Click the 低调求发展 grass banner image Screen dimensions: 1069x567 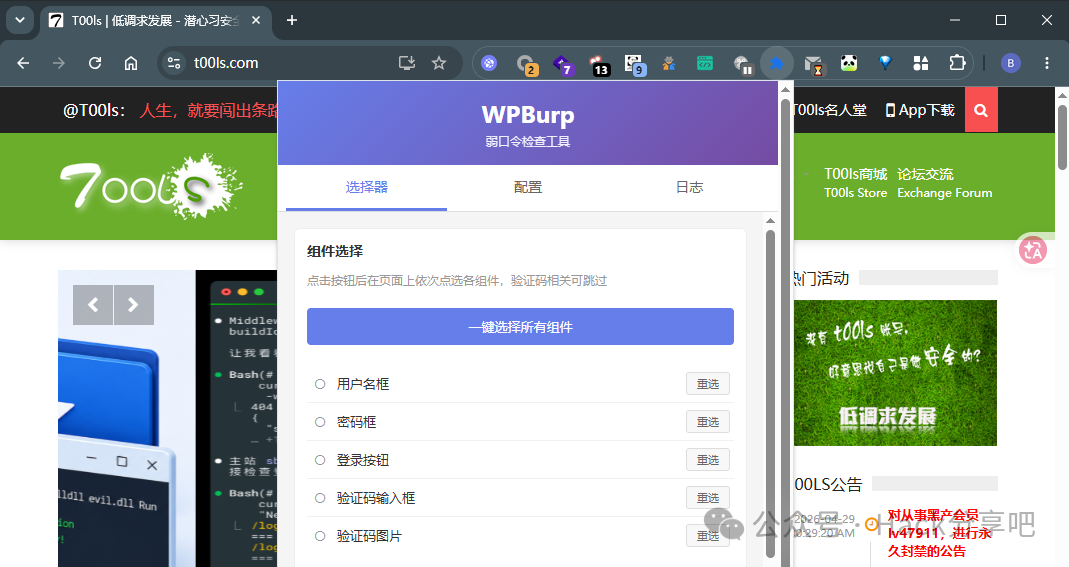point(895,373)
